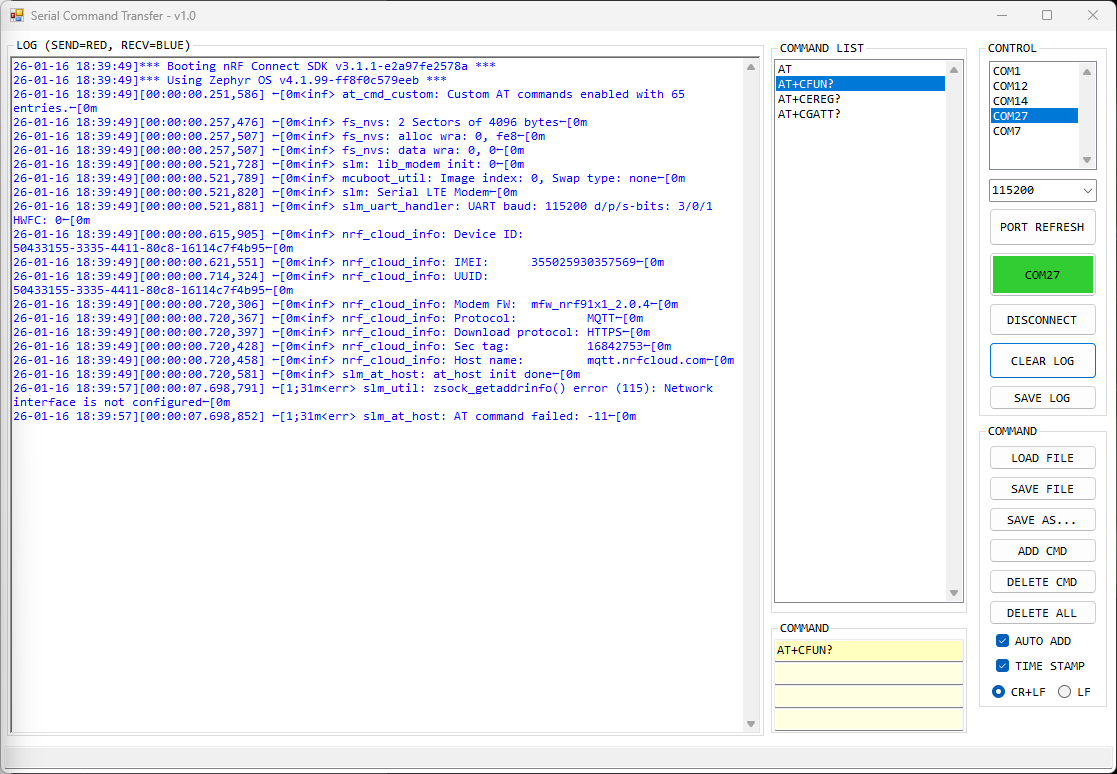
Task: Click the app icon in title bar
Action: [17, 16]
